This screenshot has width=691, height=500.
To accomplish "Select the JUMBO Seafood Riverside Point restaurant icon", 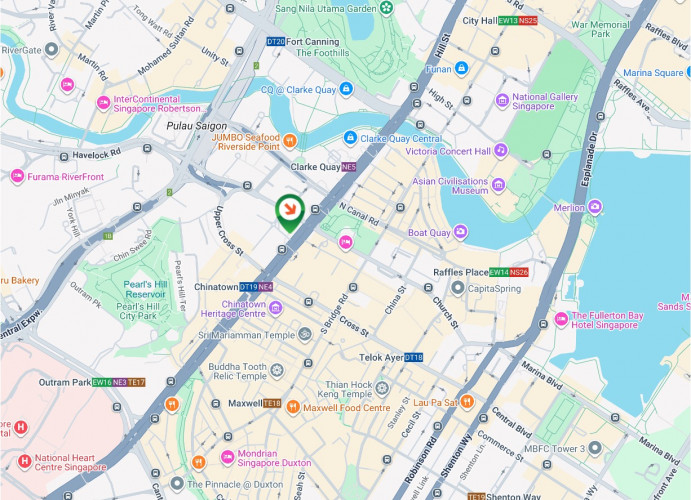I will (x=290, y=141).
